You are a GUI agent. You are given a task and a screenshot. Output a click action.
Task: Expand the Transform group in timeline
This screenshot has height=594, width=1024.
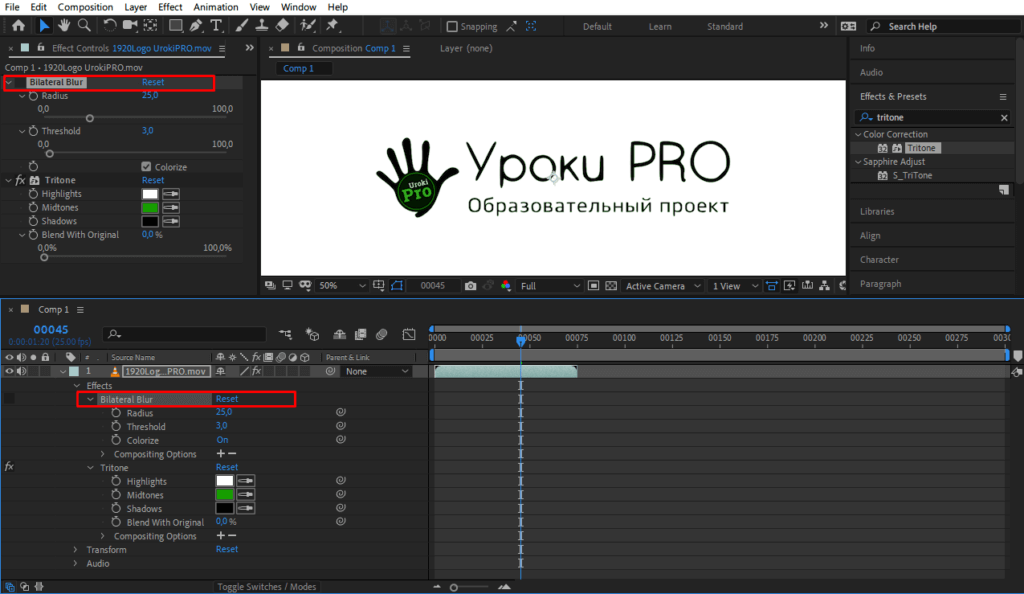click(75, 549)
